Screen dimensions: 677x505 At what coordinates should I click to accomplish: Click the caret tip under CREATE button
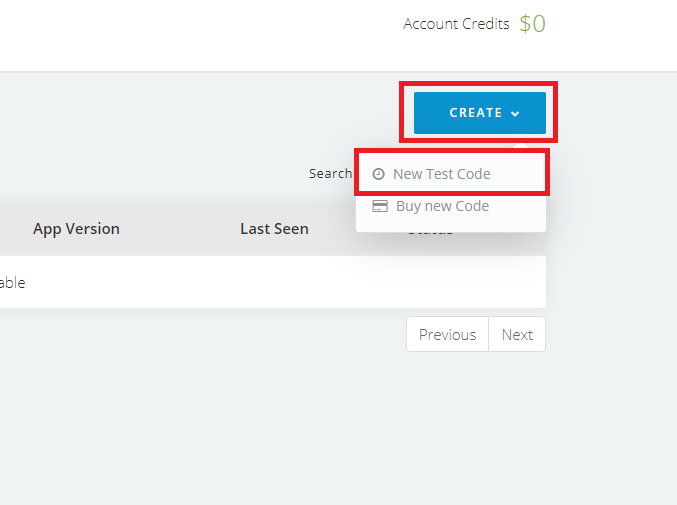tap(522, 146)
